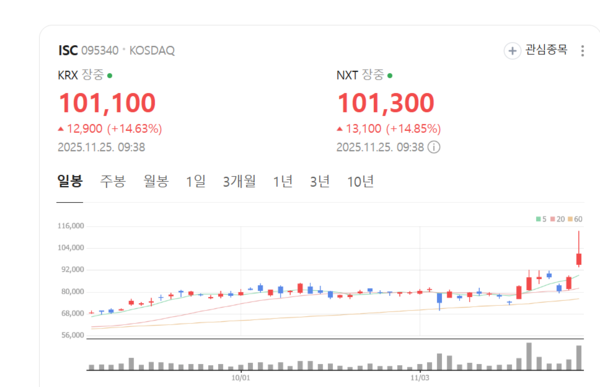Viewport: 600px width, 387px height.
Task: Click the 104,000 price axis label
Action: (71, 248)
